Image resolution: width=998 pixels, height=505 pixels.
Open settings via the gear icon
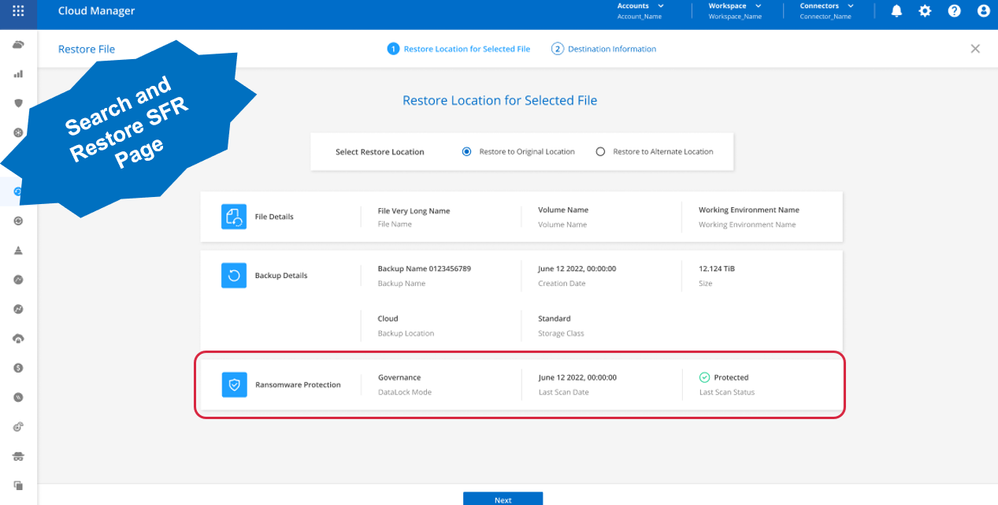[925, 11]
